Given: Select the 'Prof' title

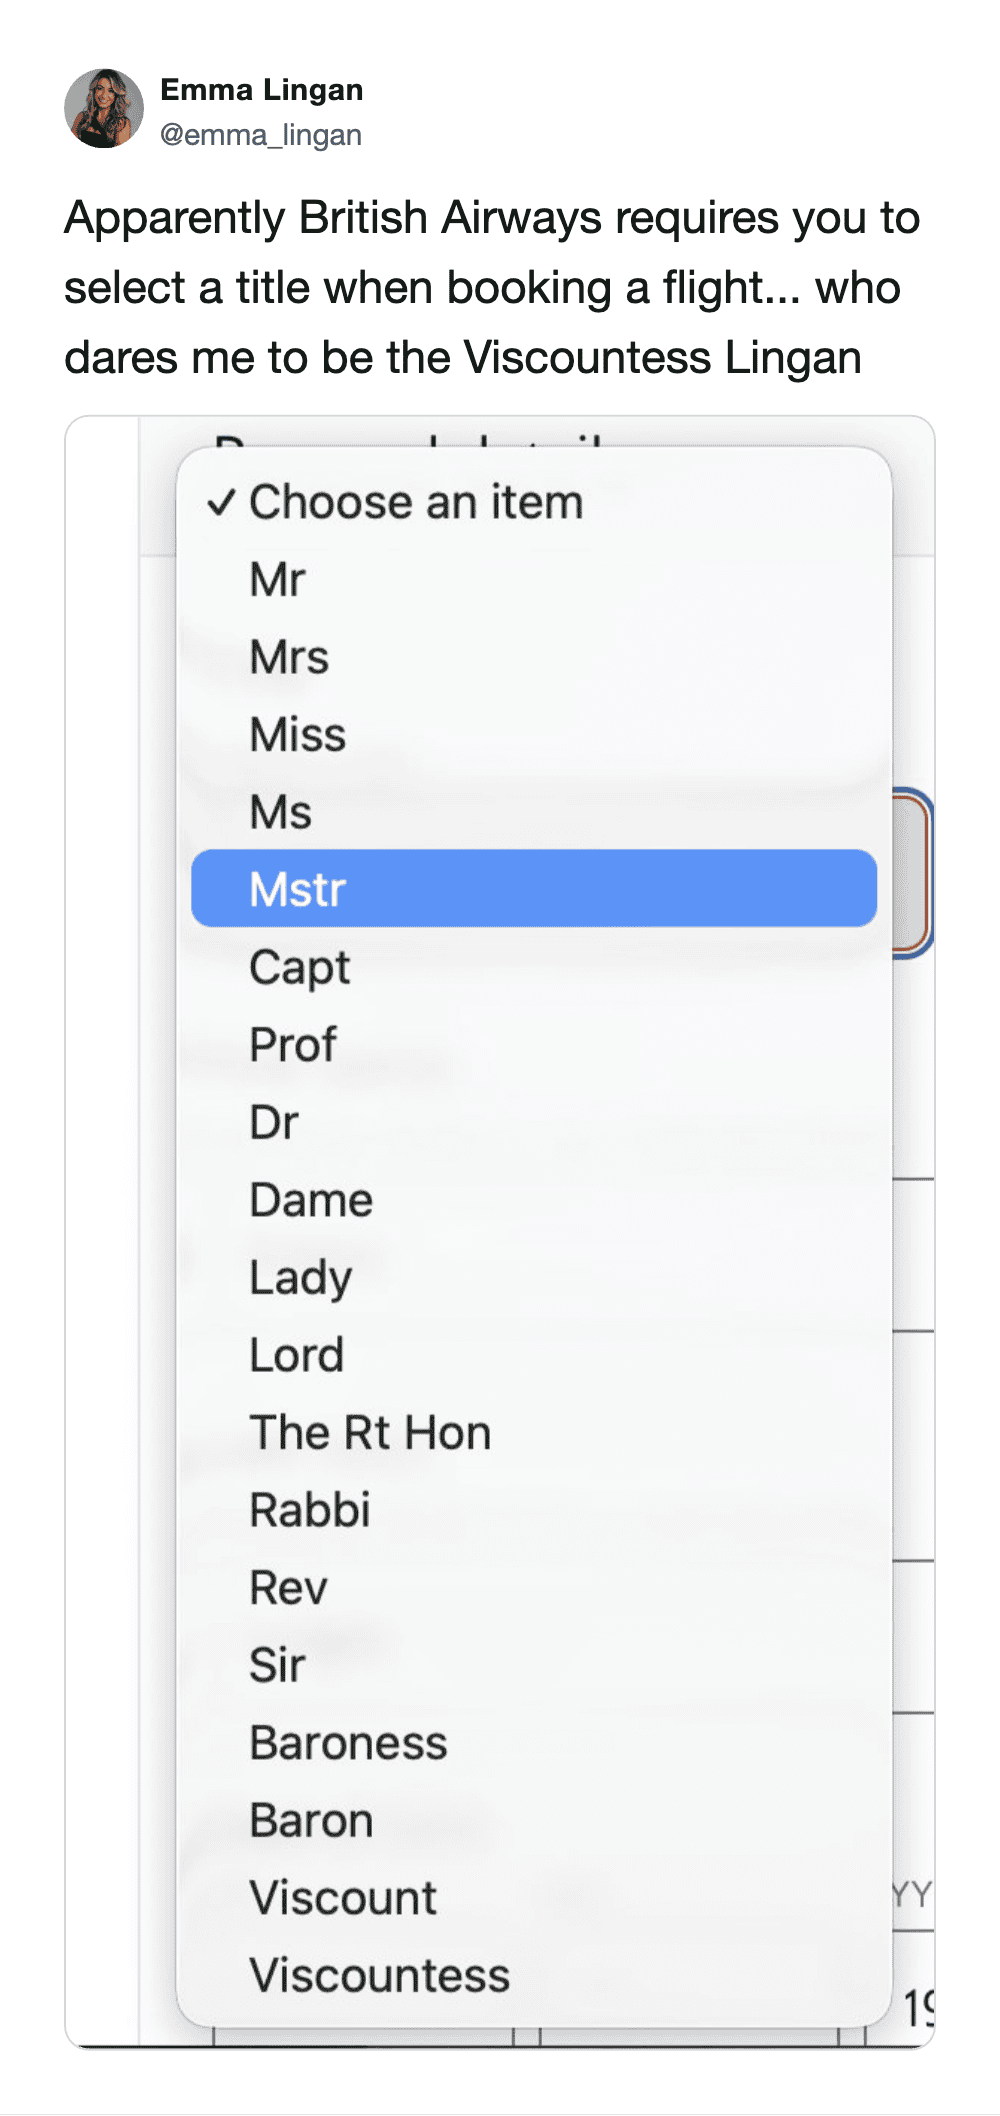Looking at the screenshot, I should 293,1045.
